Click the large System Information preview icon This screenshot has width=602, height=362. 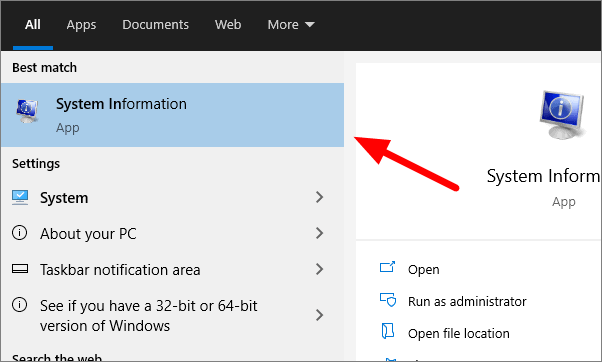(562, 115)
